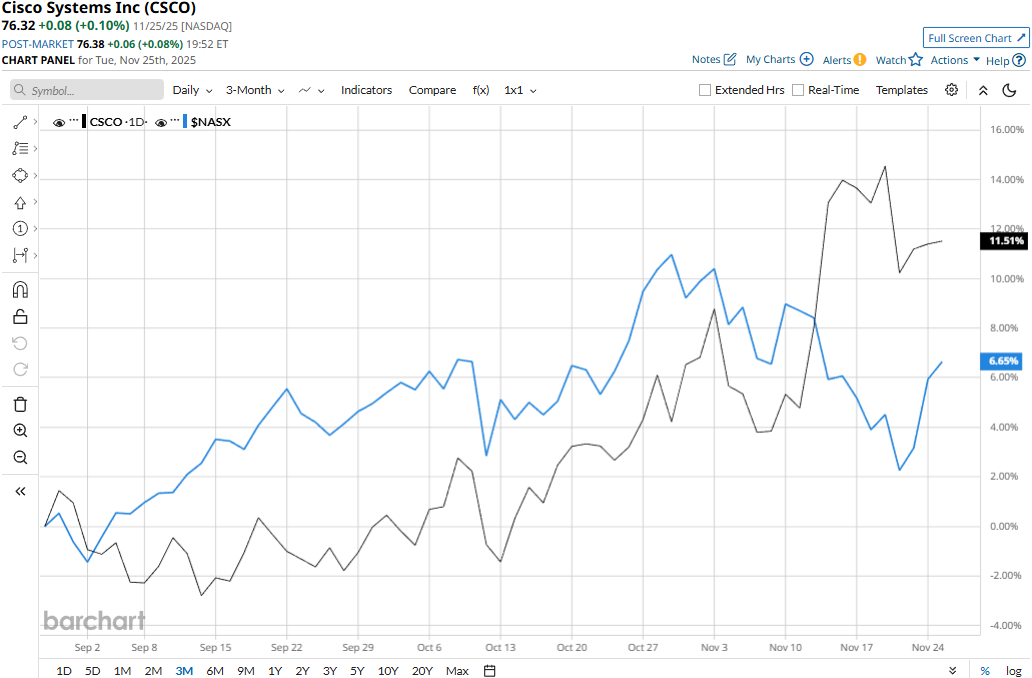Zoom out of the chart
The width and height of the screenshot is (1032, 678).
pos(20,457)
